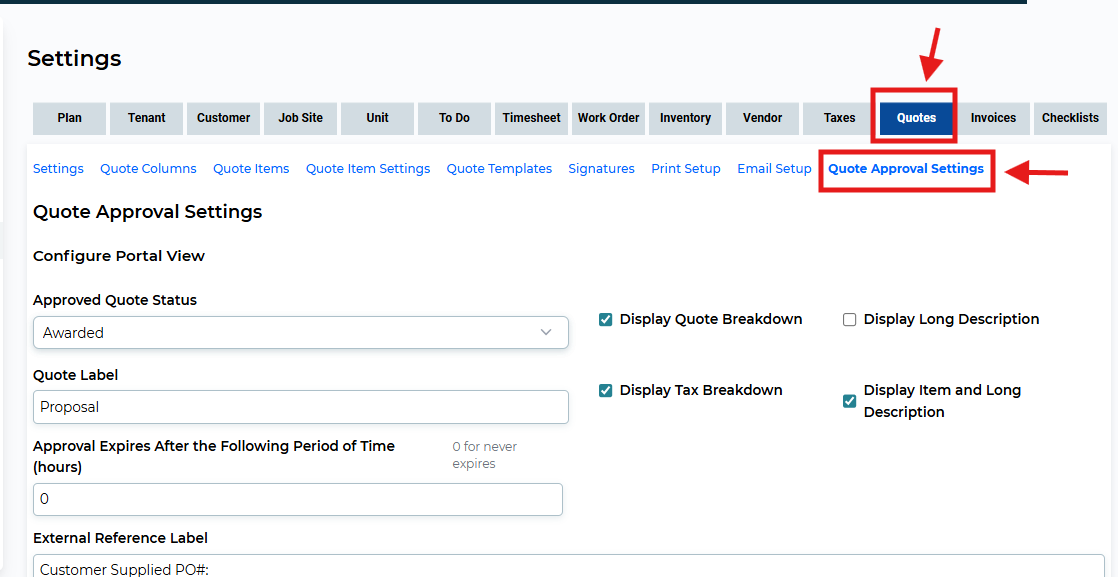The image size is (1118, 577).
Task: Toggle Display Item and Long Description checkbox
Action: tap(849, 401)
